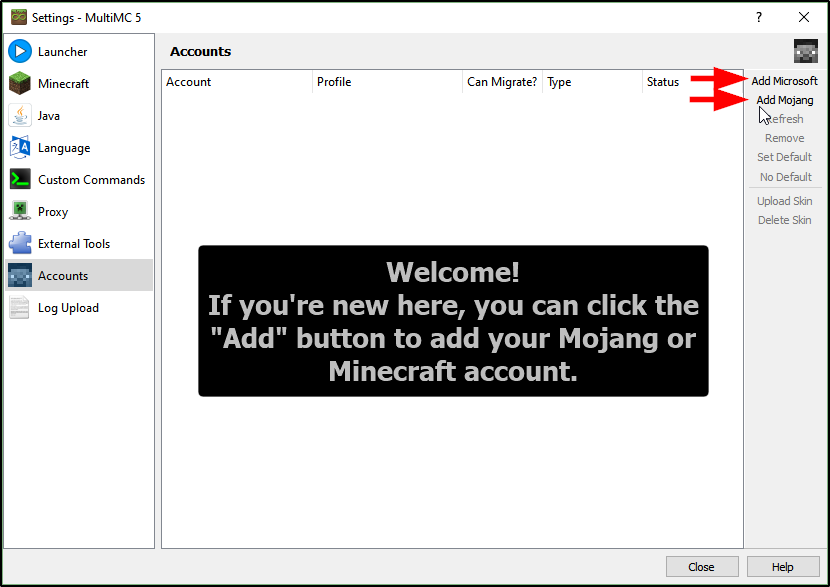Click the Accounts steve head icon
Viewport: 830px width, 587px height.
click(20, 276)
